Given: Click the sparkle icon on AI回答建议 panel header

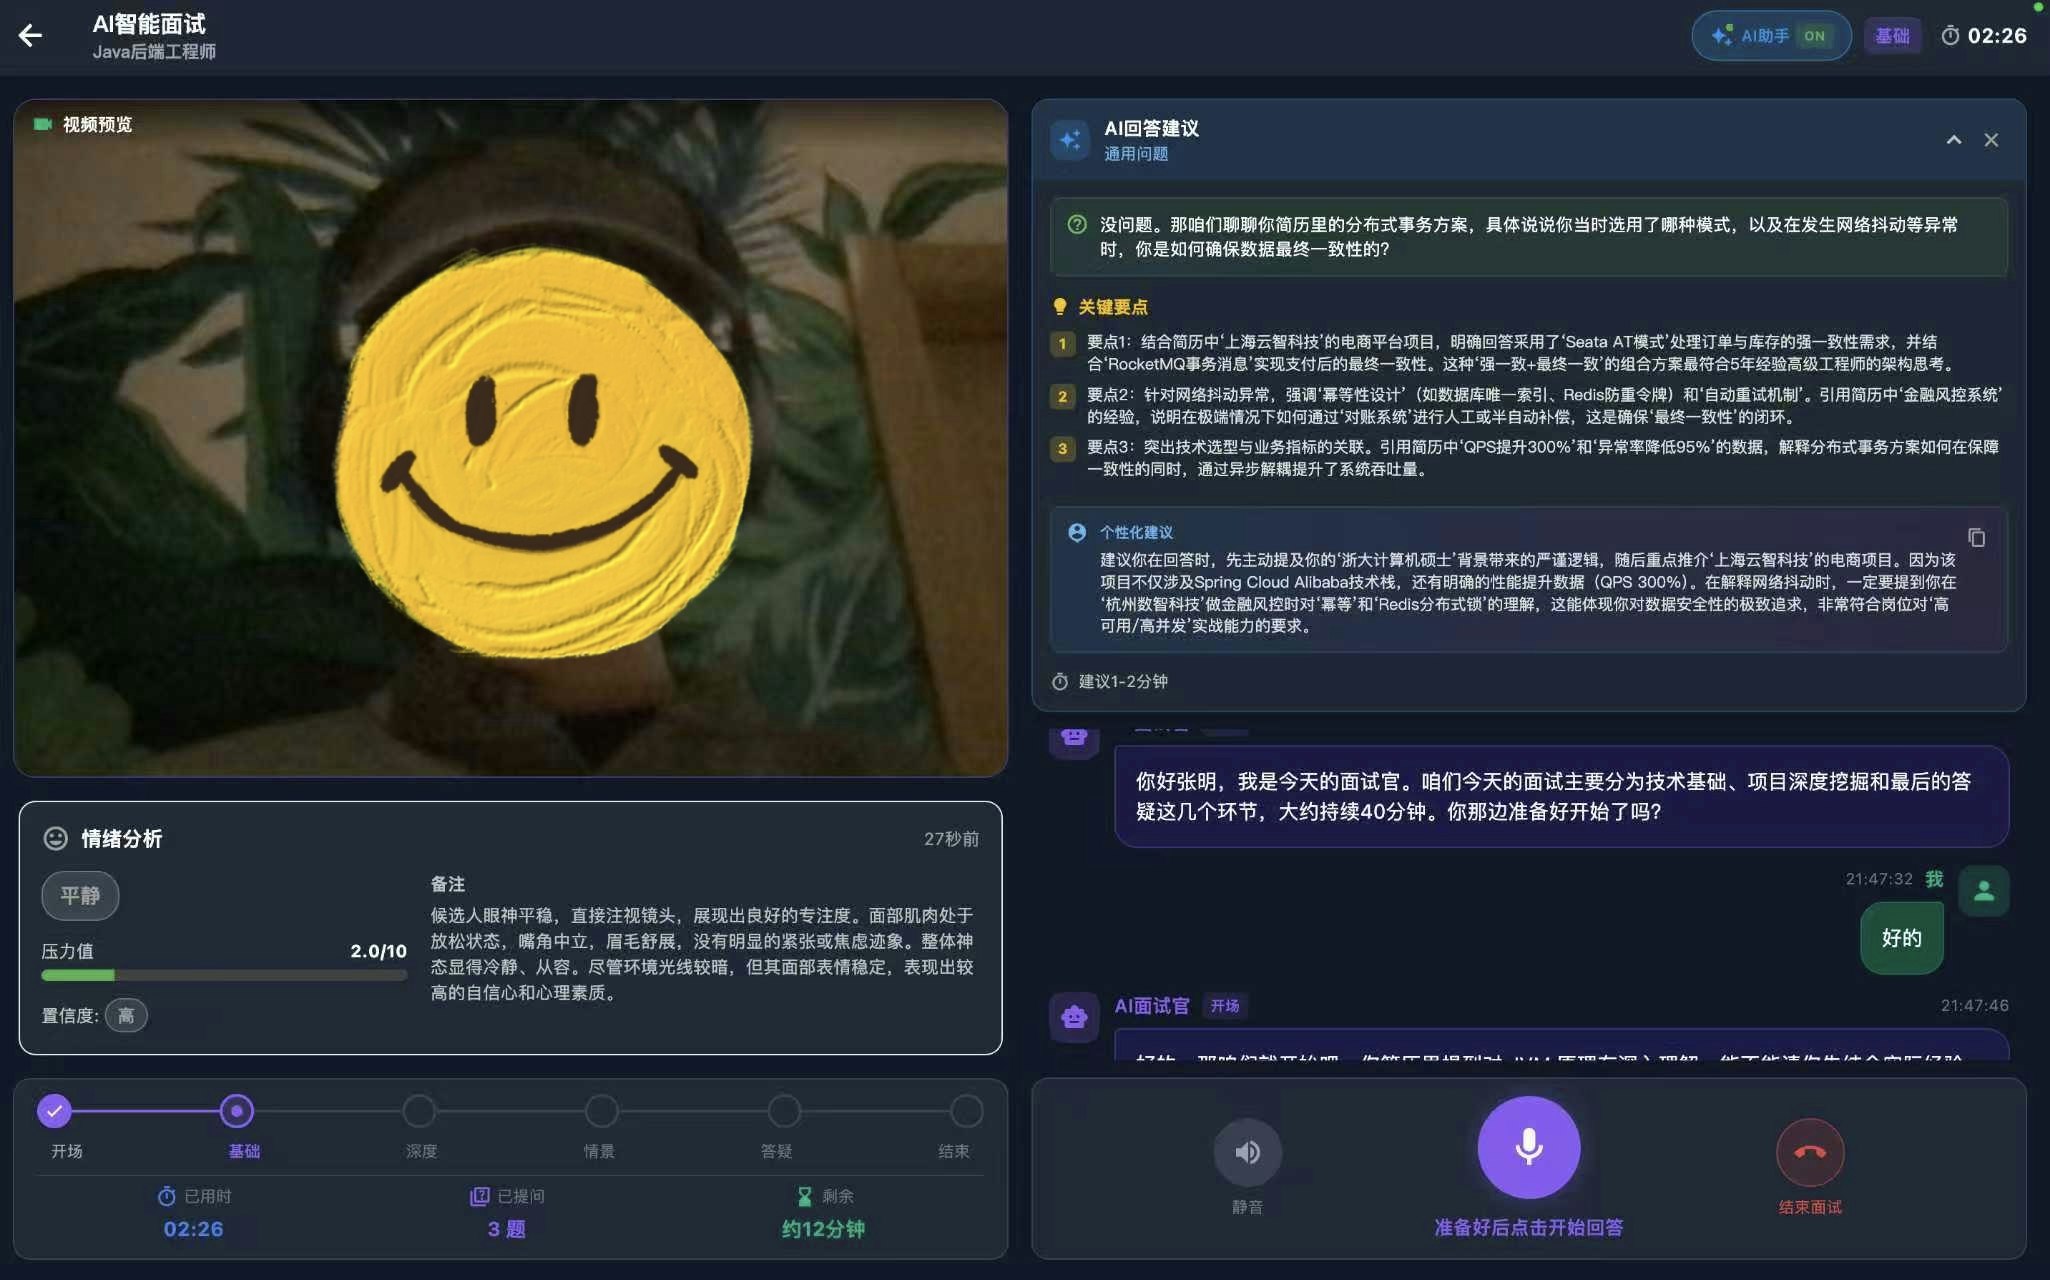Looking at the screenshot, I should click(1070, 140).
